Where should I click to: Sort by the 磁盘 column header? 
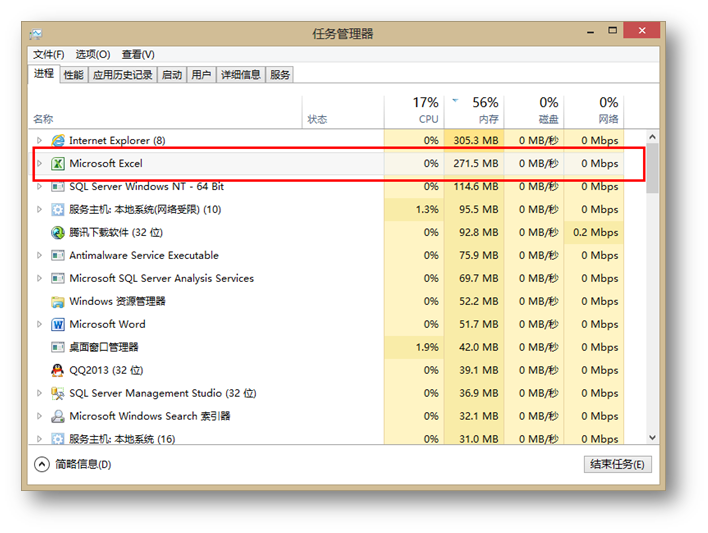534,112
